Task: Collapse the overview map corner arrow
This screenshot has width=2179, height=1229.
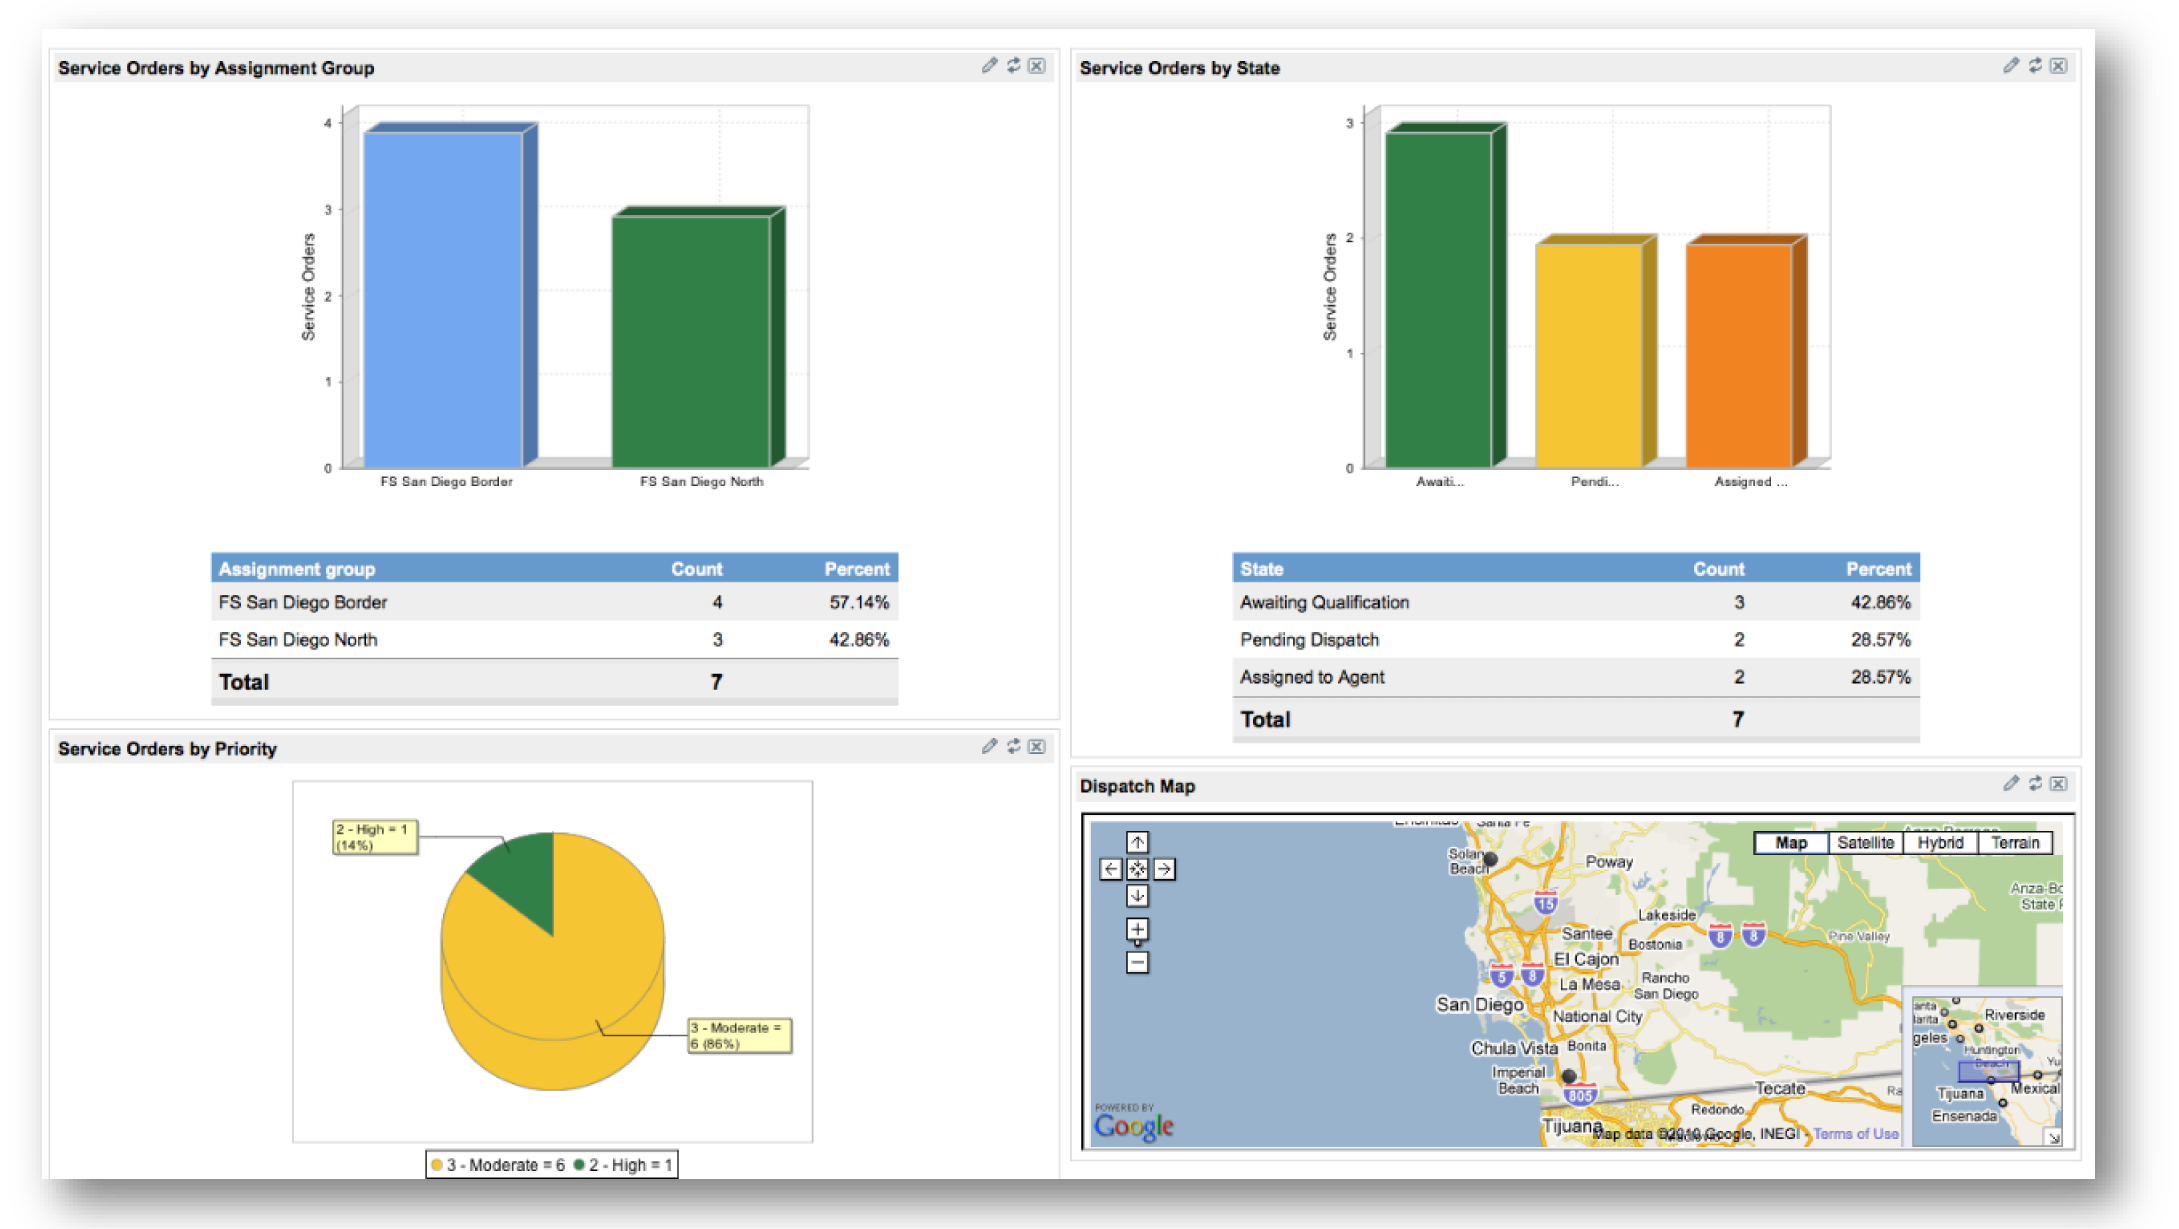Action: 2053,1138
